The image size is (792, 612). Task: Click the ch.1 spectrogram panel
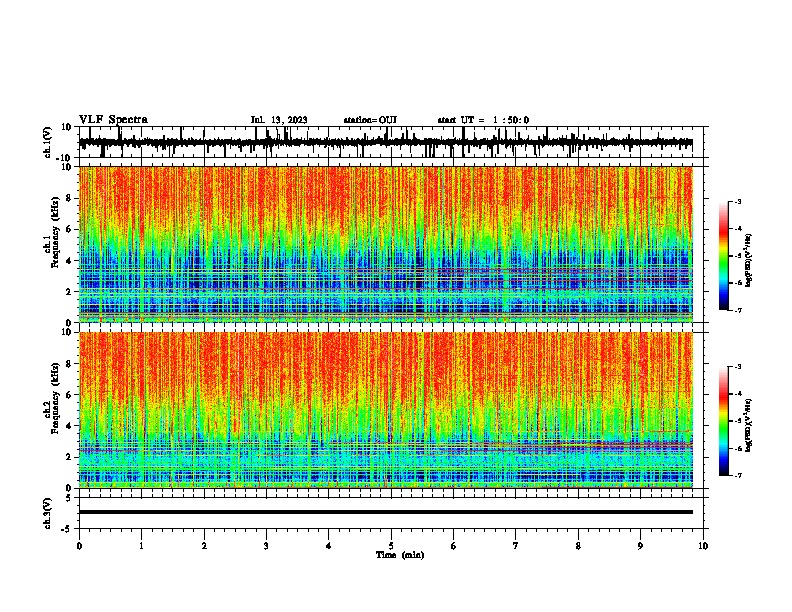[385, 244]
